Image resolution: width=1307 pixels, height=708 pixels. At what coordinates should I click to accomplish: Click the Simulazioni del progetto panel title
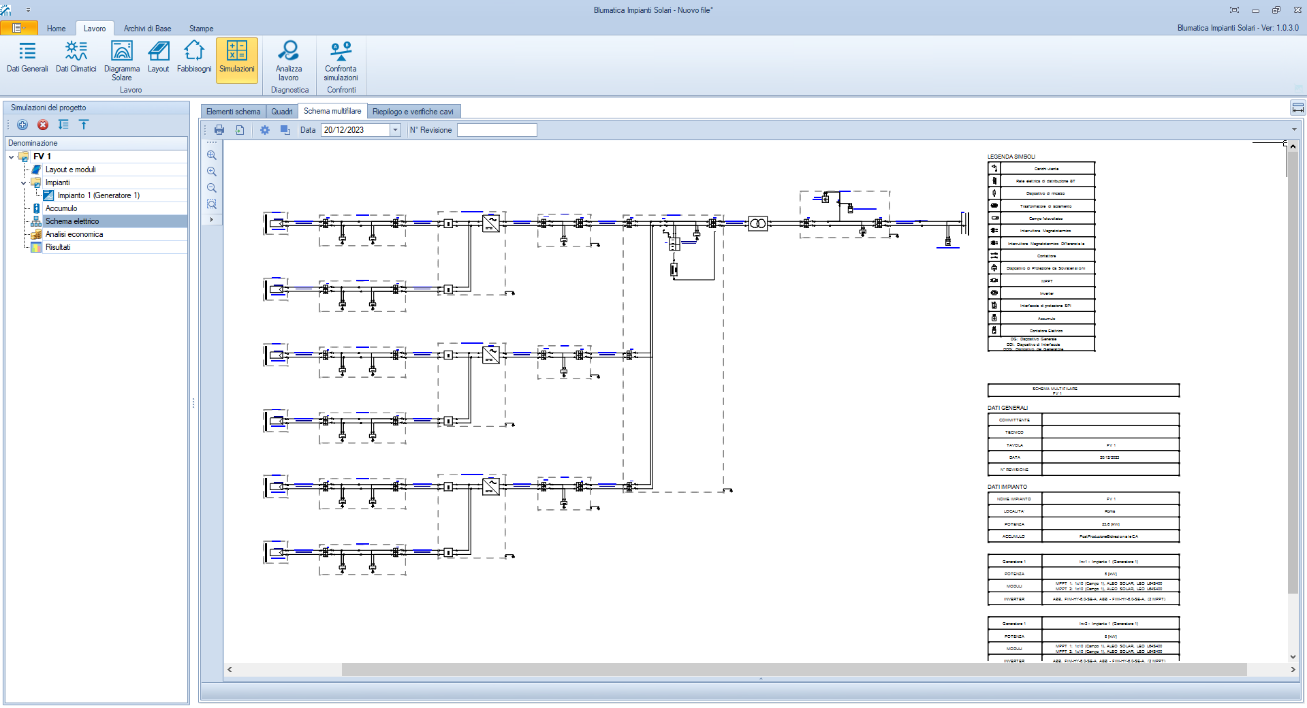49,107
